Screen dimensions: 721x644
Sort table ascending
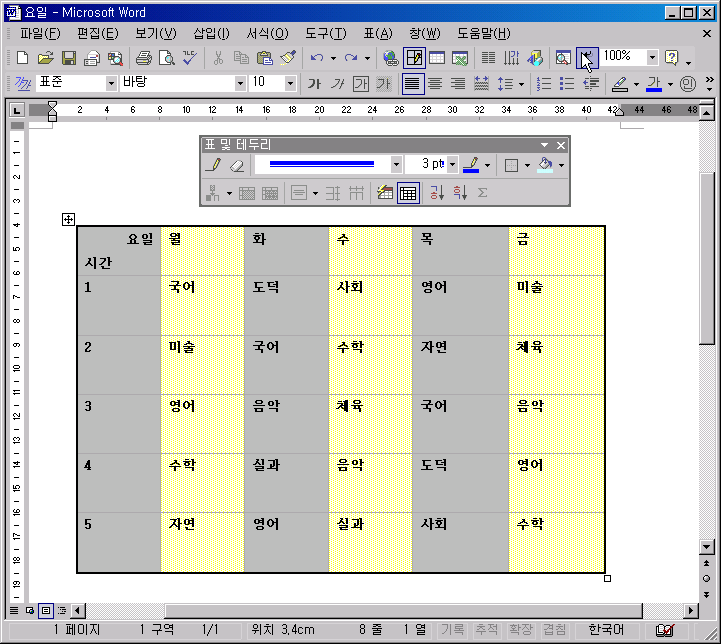coord(436,193)
